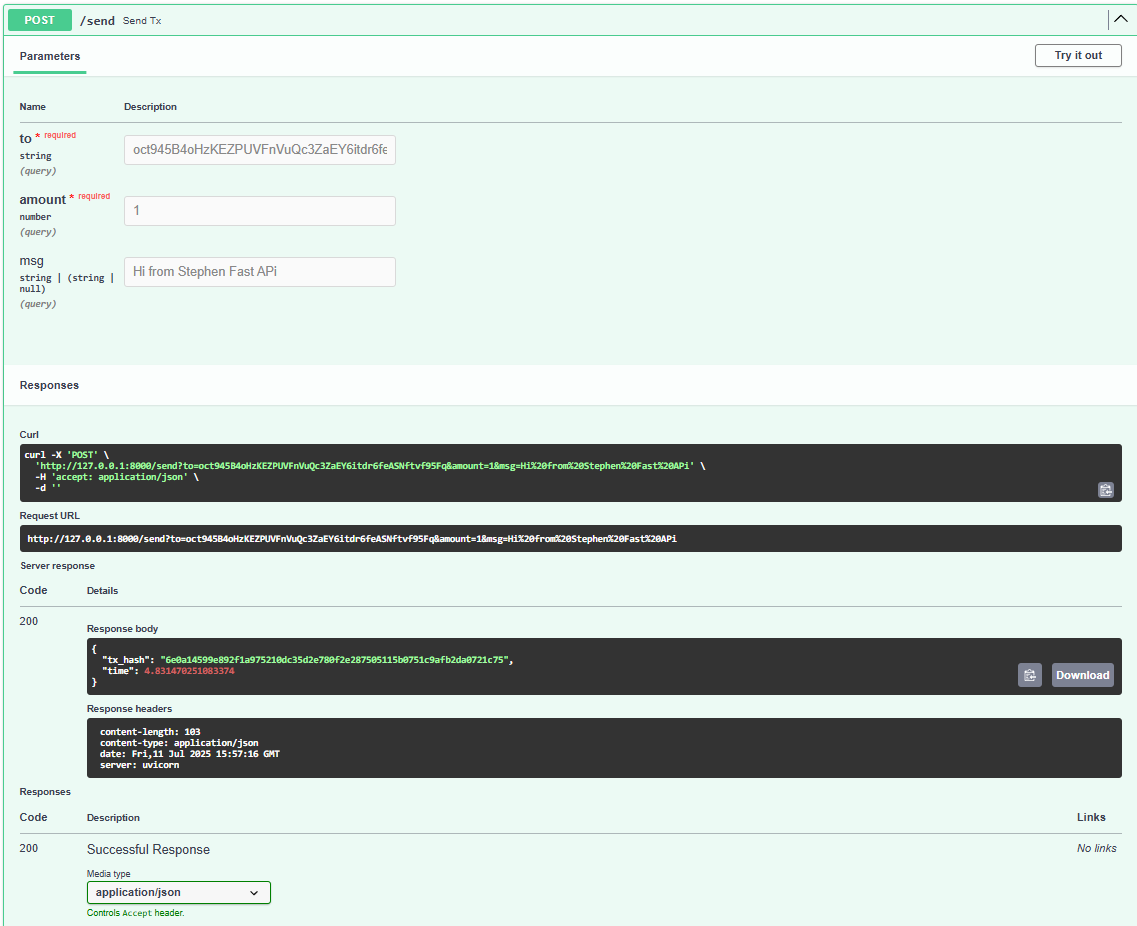Screen dimensions: 1137x926
Task: Click the green POST method badge
Action: click(x=40, y=20)
